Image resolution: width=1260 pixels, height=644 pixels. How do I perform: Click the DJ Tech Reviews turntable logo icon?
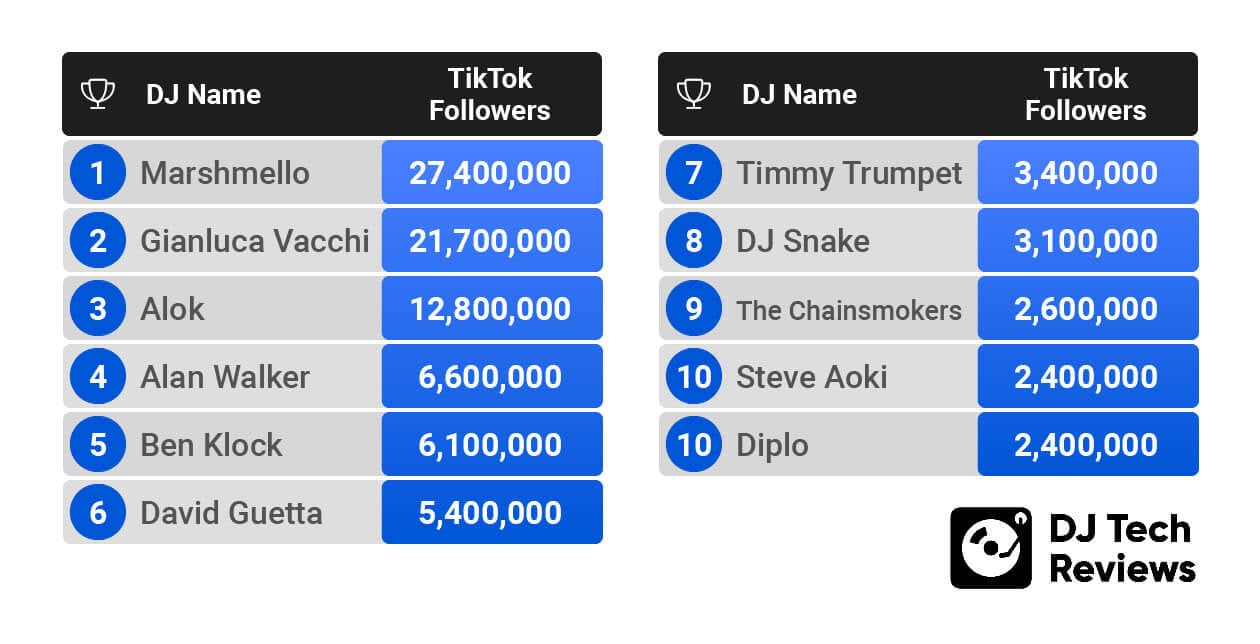(990, 547)
